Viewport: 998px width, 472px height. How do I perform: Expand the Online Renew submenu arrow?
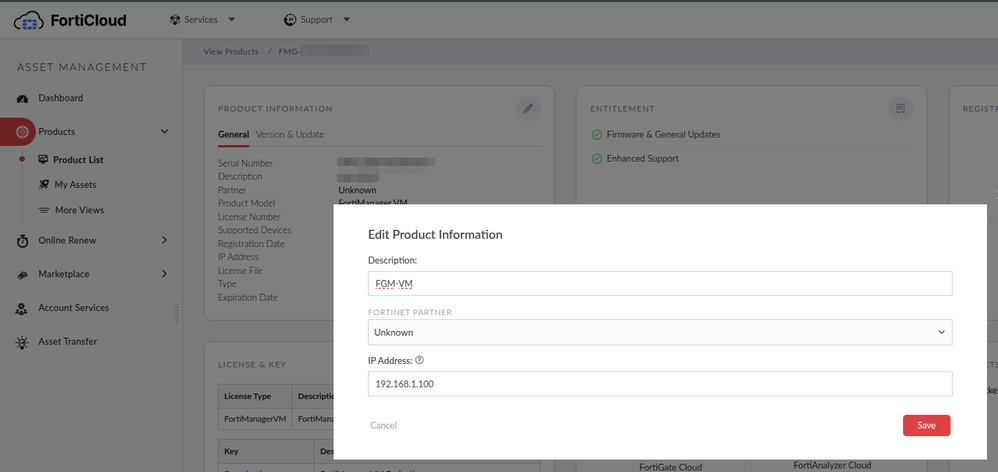[164, 241]
